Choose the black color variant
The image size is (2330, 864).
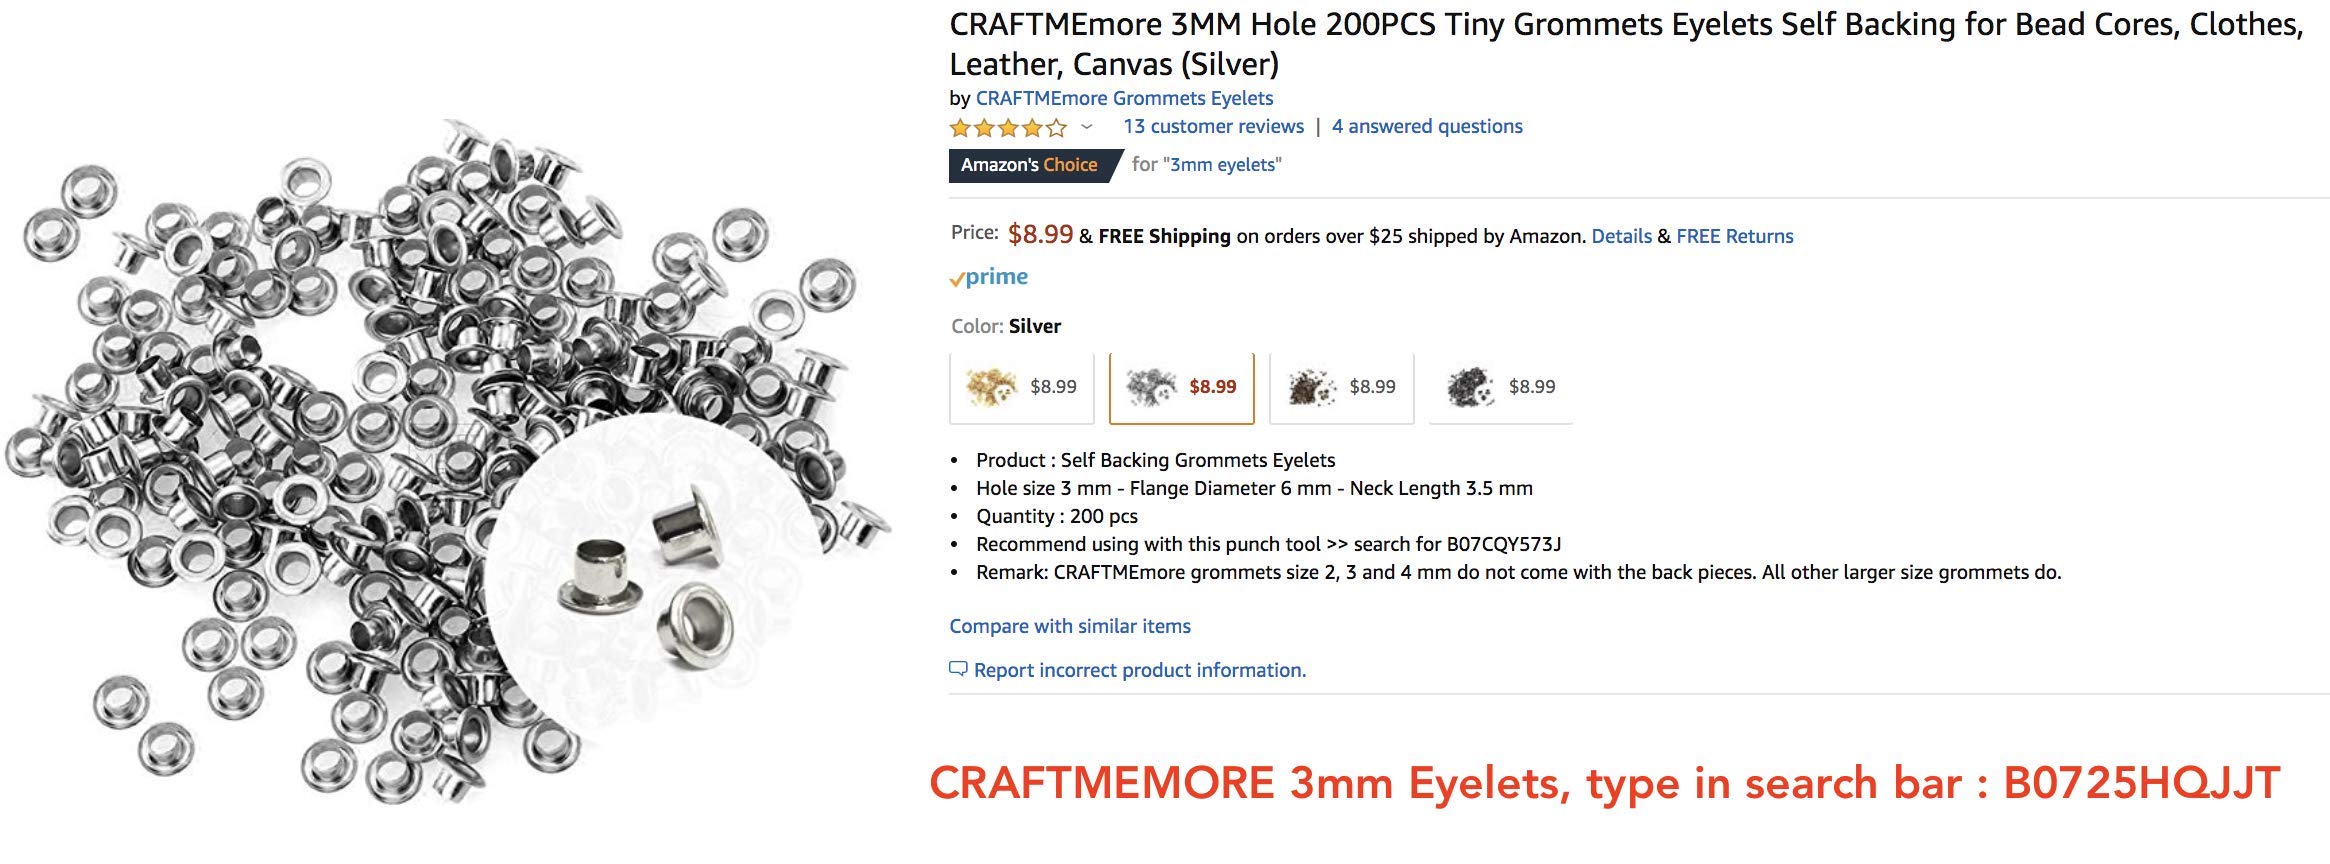(1500, 387)
